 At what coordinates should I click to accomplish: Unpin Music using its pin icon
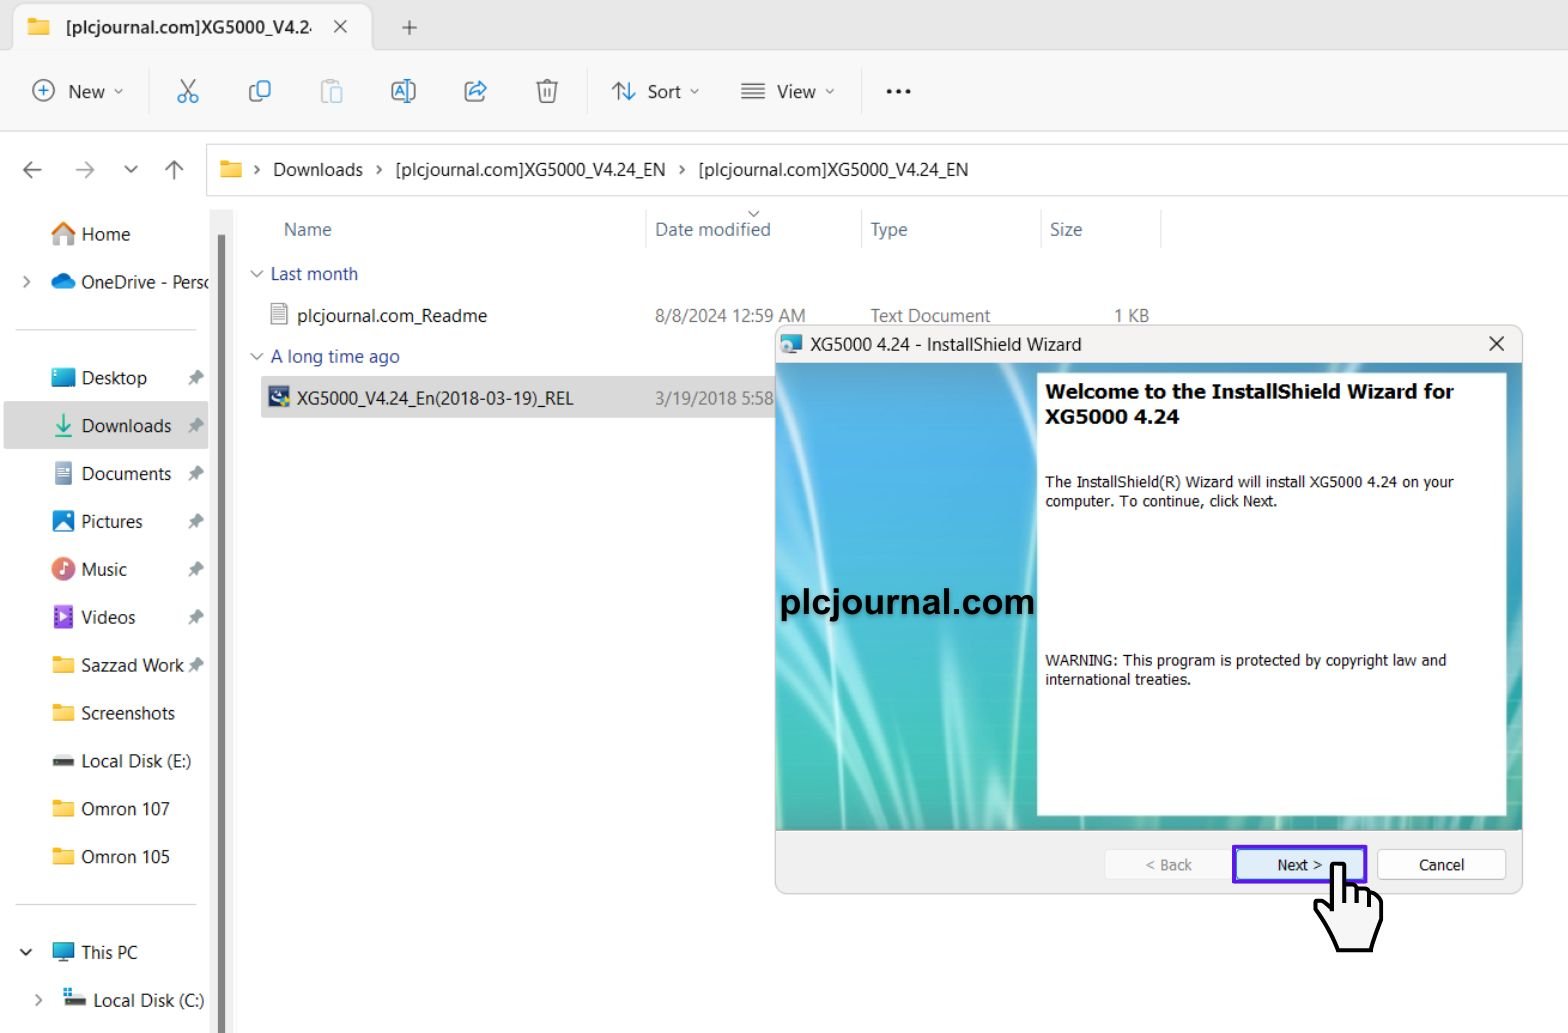click(x=195, y=570)
